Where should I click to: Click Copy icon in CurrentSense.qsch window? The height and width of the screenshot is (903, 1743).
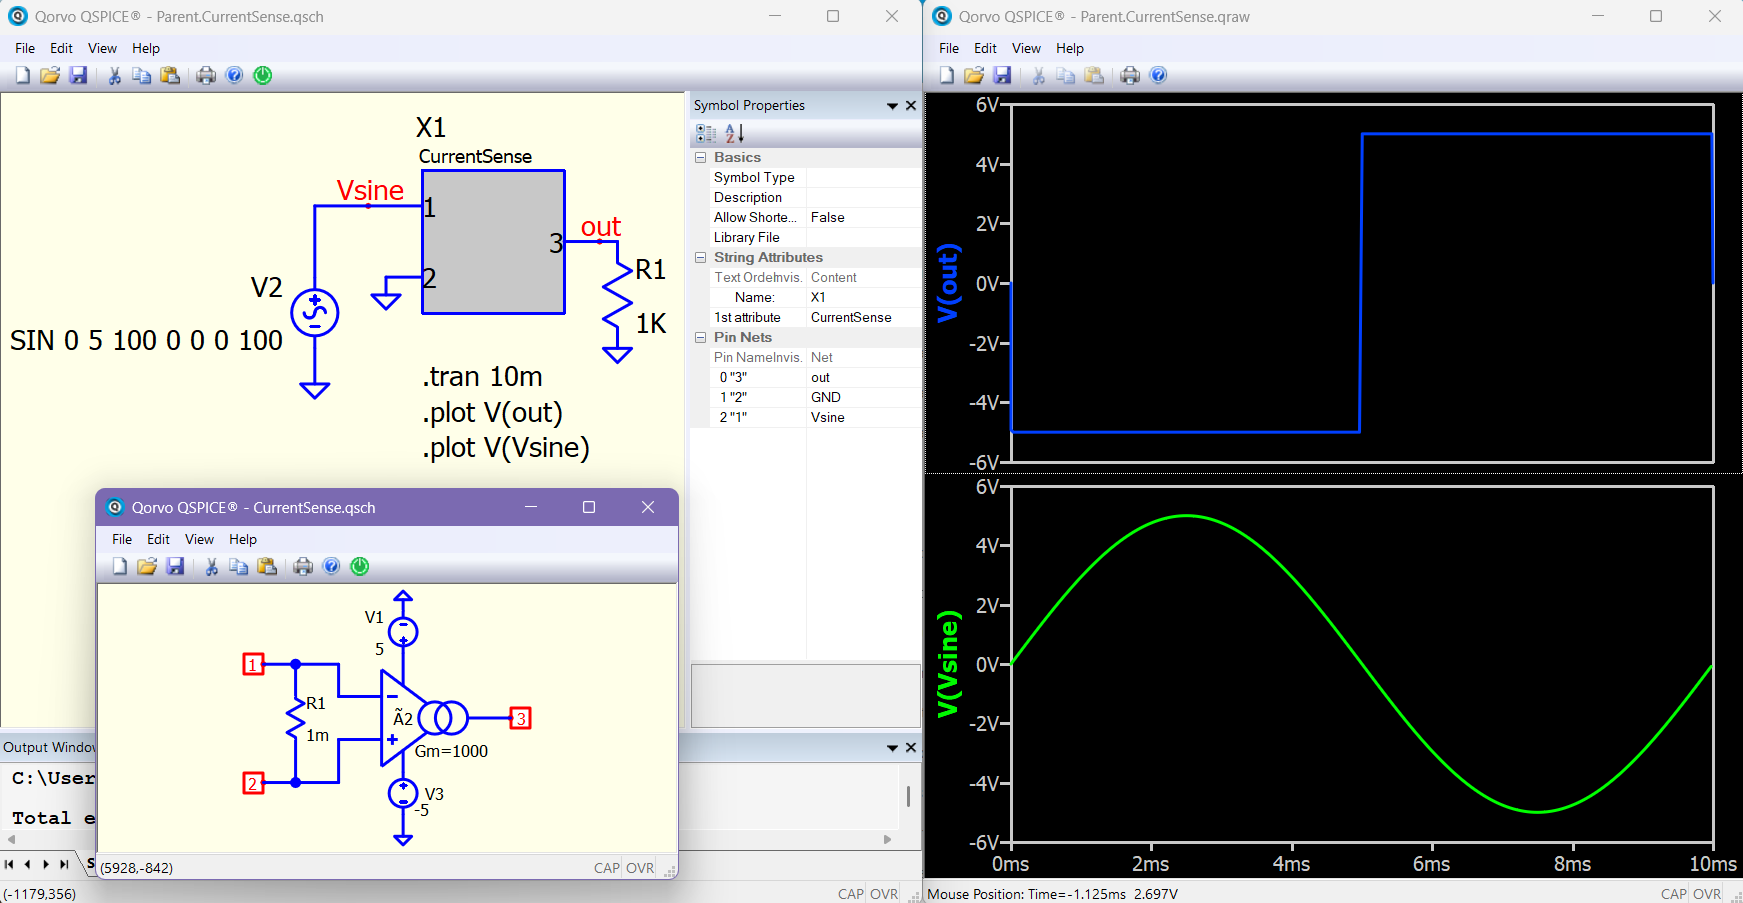pyautogui.click(x=239, y=566)
